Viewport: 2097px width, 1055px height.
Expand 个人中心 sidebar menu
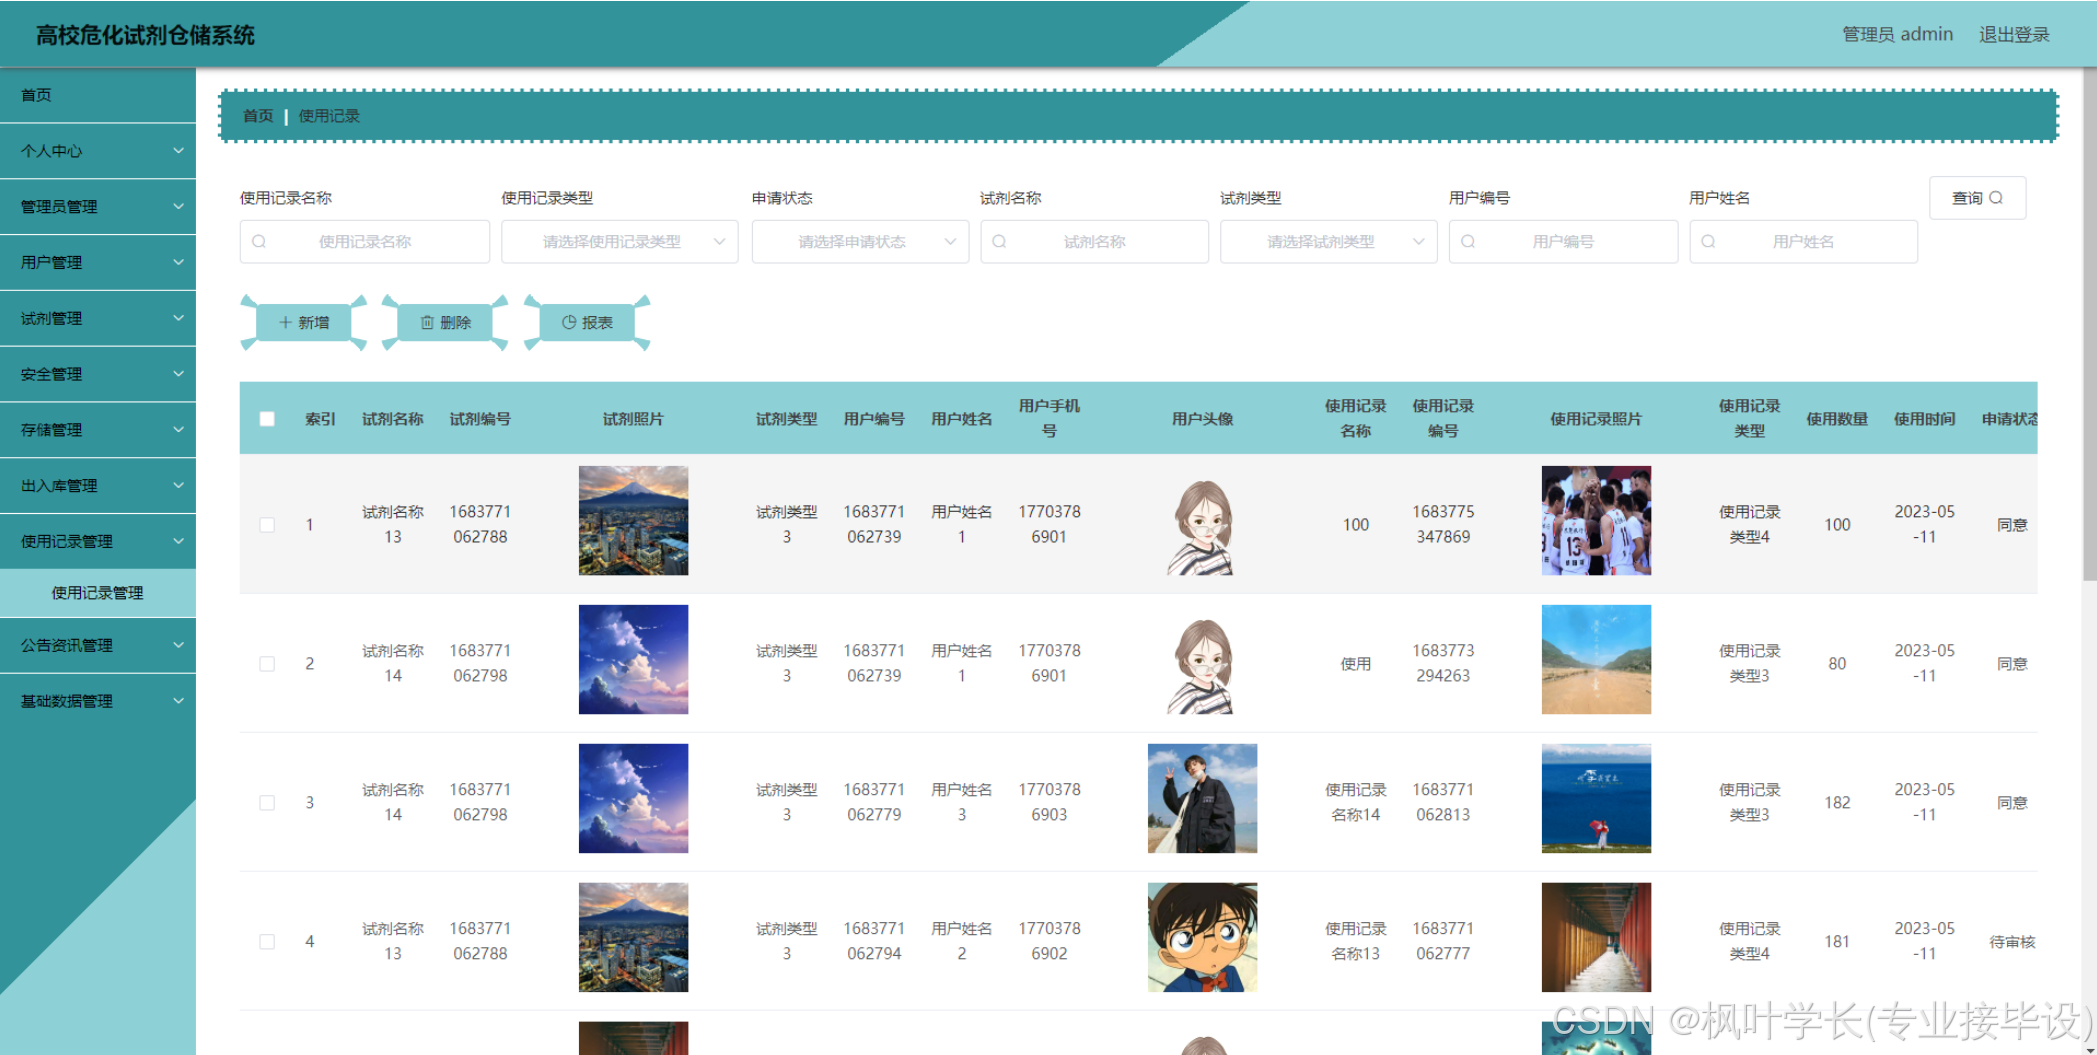coord(98,151)
